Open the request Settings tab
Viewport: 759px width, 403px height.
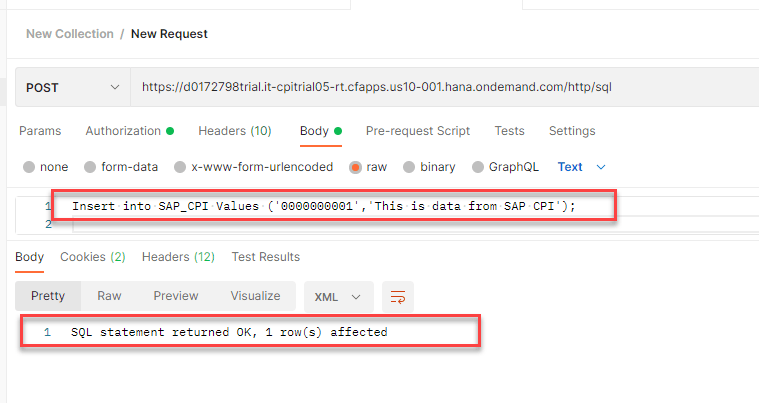(x=572, y=131)
